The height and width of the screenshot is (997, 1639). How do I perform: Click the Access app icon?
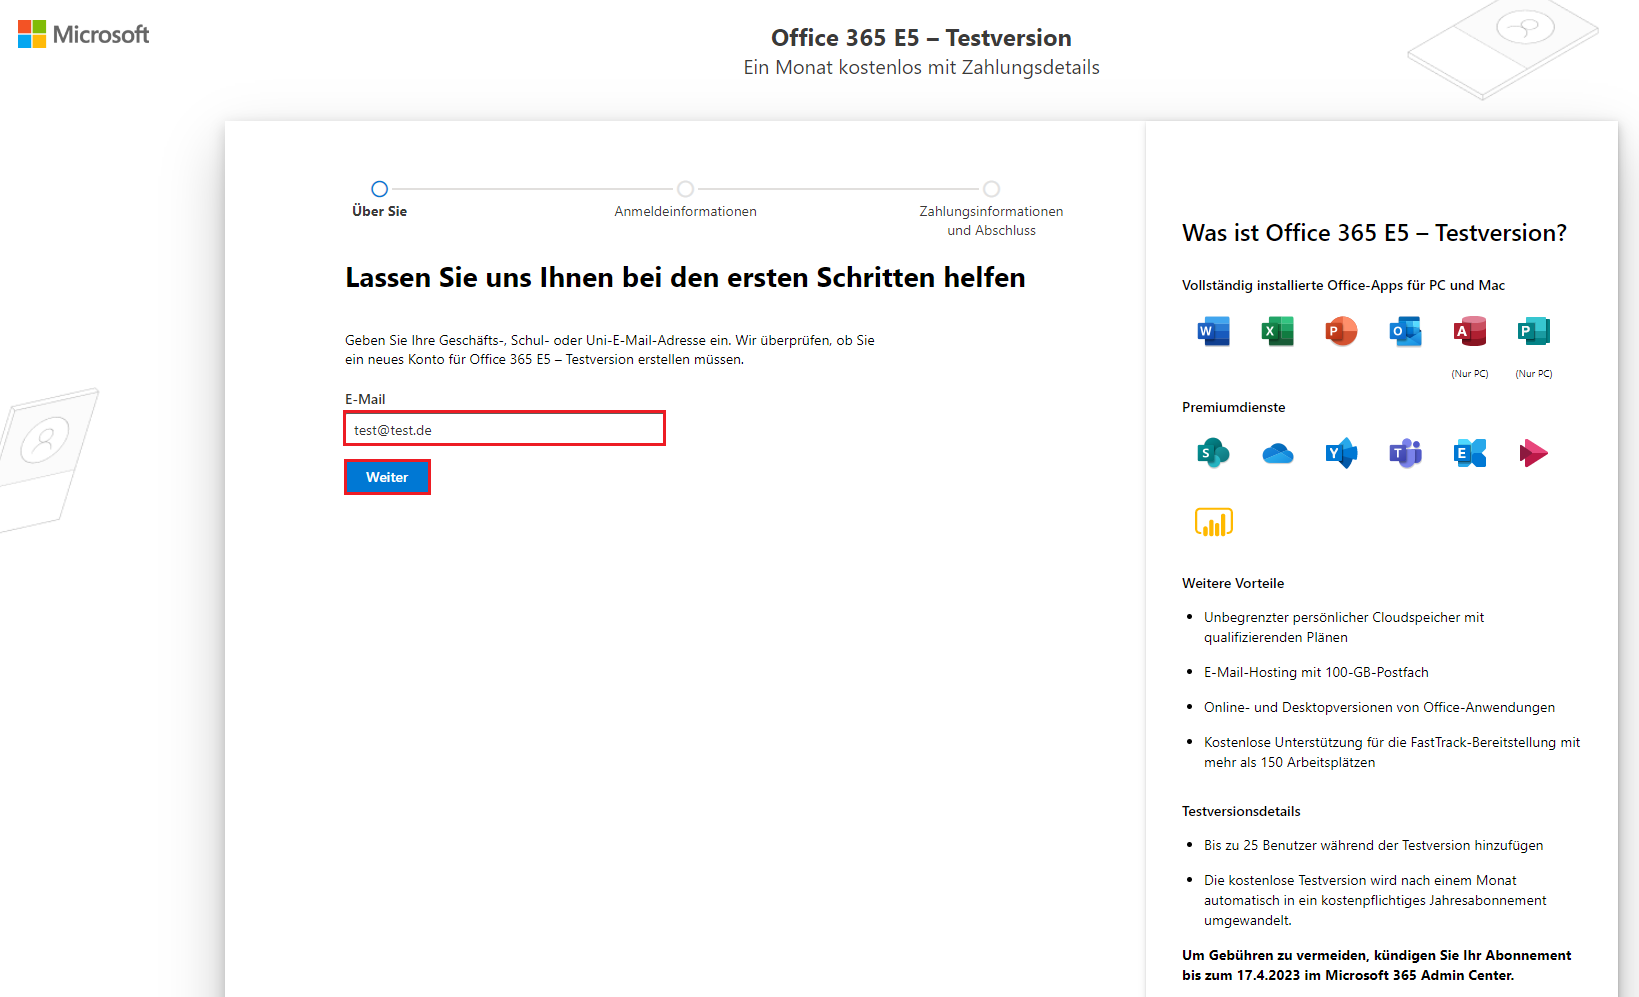(x=1469, y=331)
